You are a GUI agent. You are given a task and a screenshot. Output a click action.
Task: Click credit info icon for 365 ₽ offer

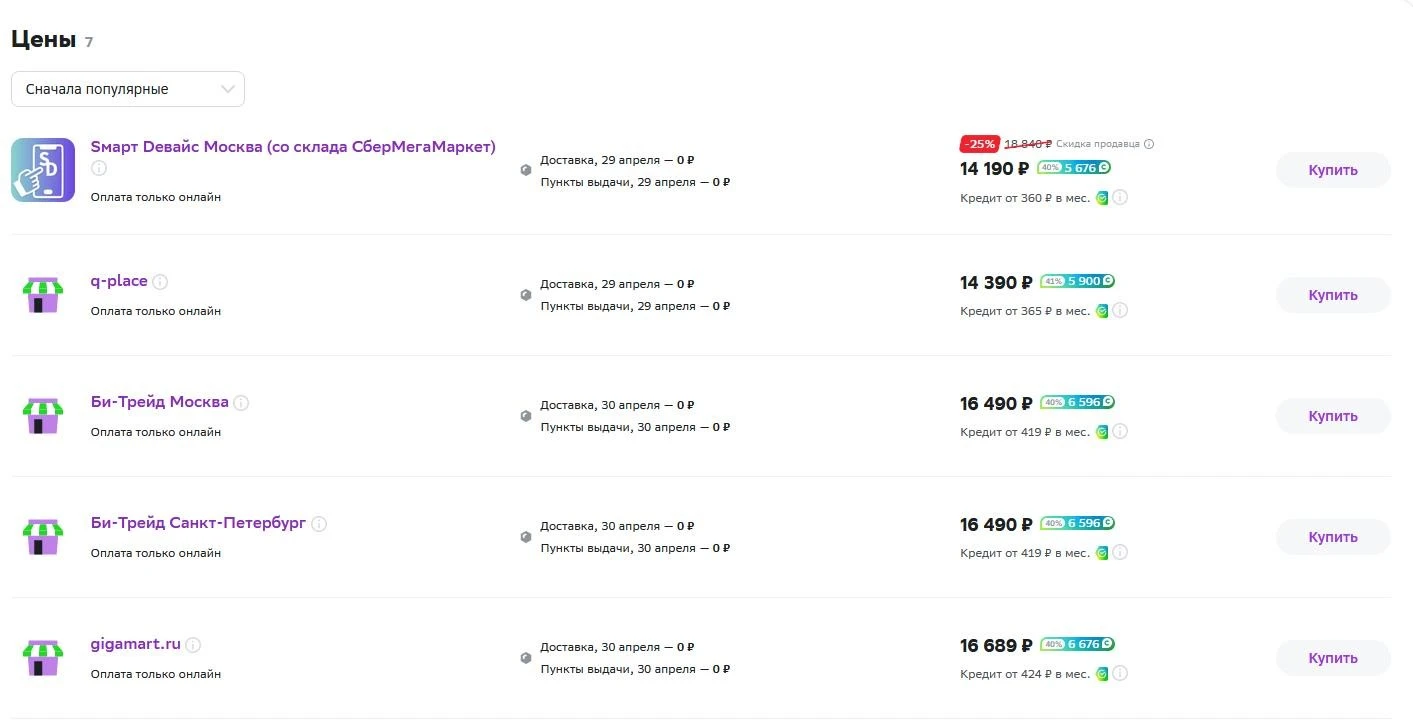[1121, 311]
